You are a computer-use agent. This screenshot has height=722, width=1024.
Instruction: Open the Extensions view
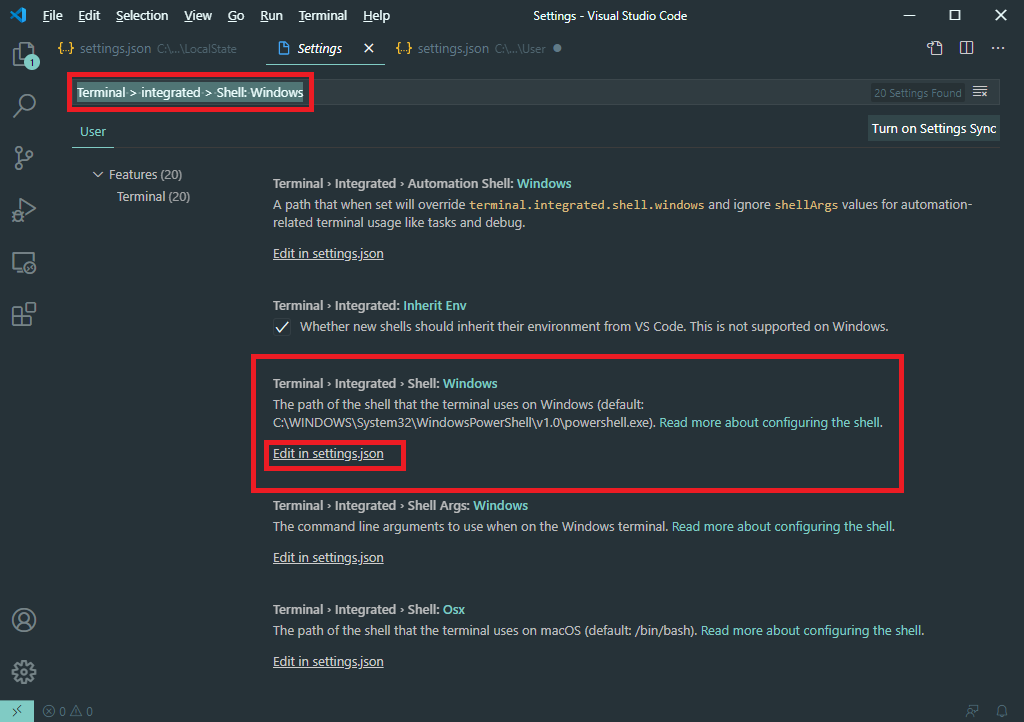point(24,314)
